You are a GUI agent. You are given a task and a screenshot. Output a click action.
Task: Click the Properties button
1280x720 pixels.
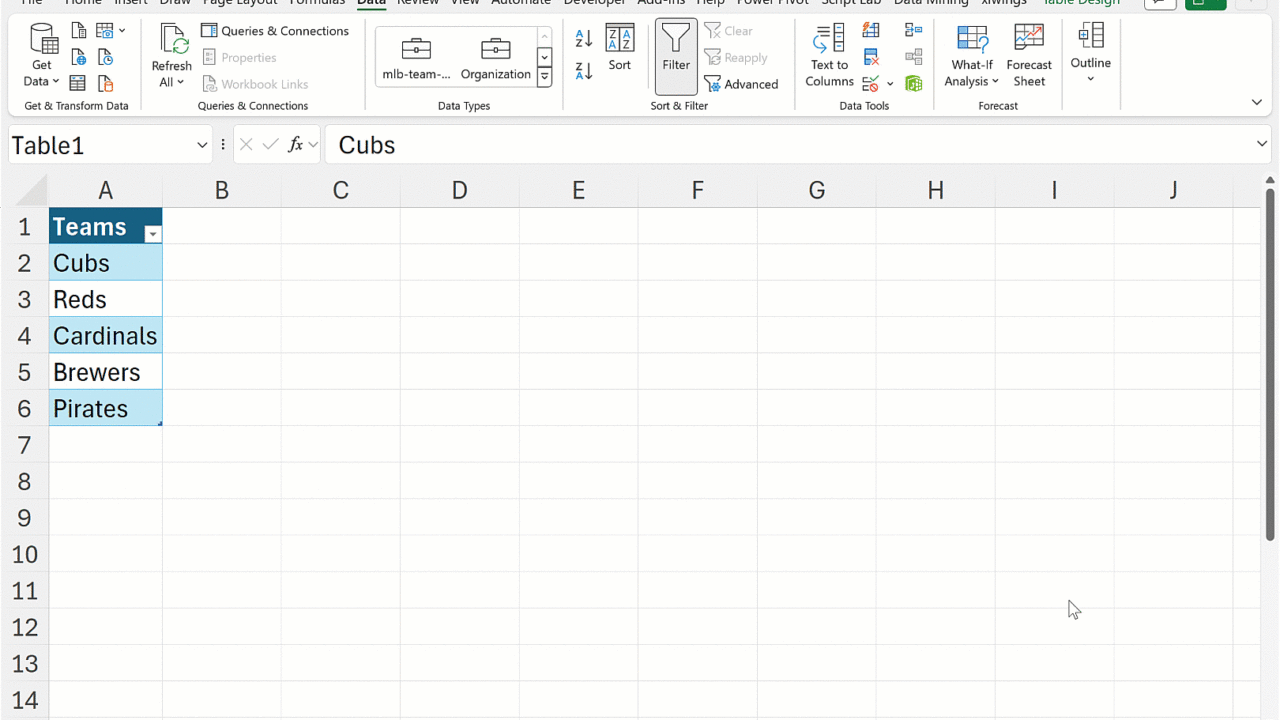tap(240, 58)
